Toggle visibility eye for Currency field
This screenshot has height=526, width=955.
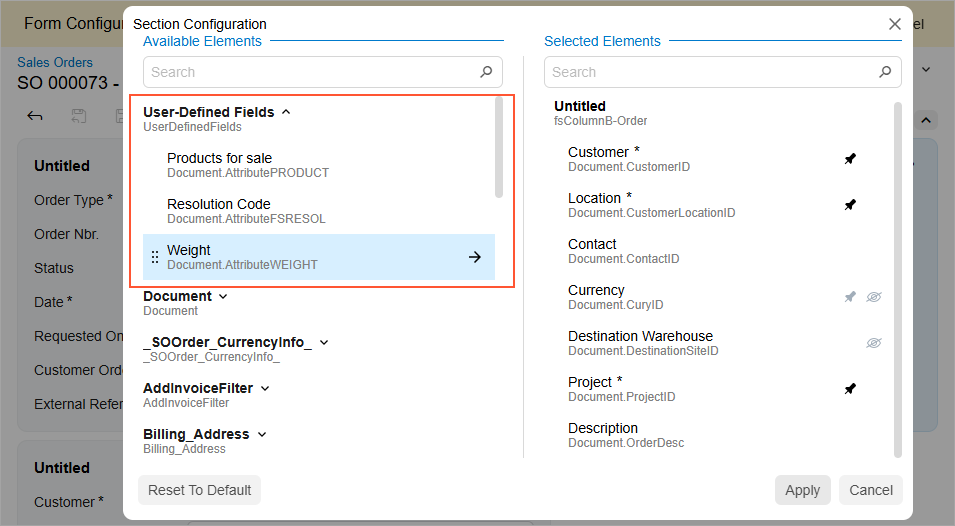(x=874, y=297)
